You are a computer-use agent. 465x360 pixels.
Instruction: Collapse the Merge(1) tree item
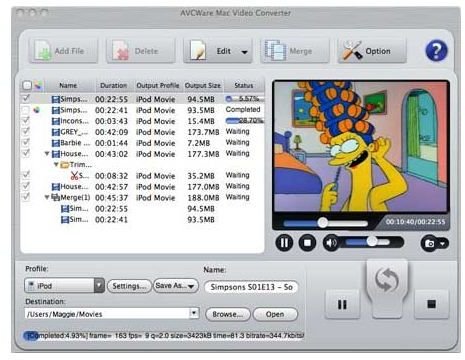tap(47, 197)
